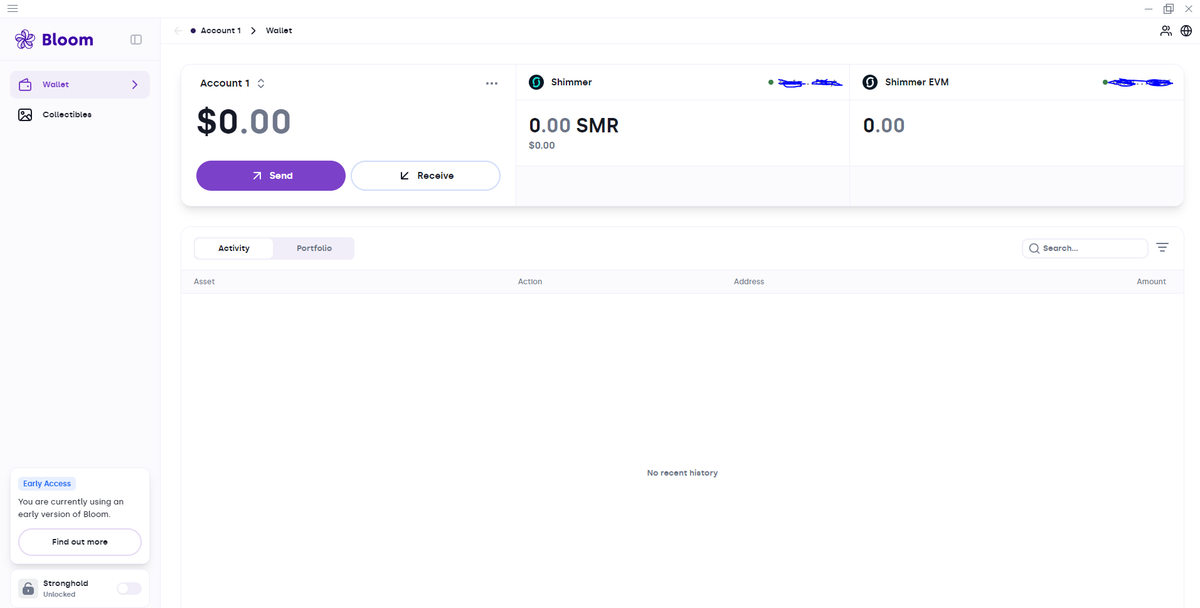
Task: Go back using the left arrow
Action: (x=178, y=31)
